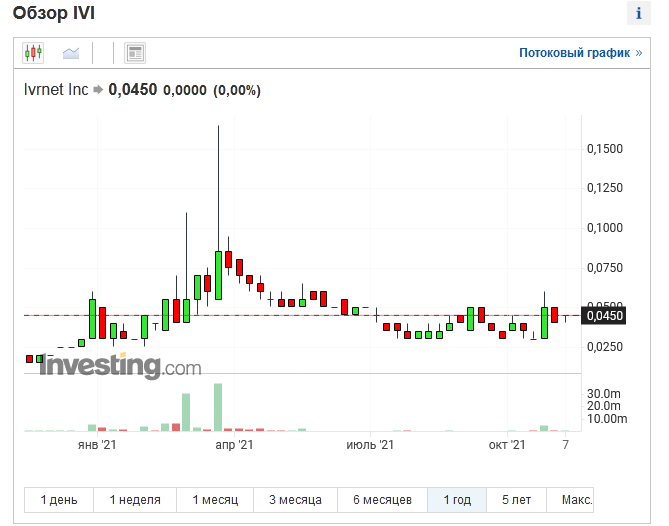The height and width of the screenshot is (526, 669).
Task: Click the янв '21 date axis label
Action: (97, 445)
